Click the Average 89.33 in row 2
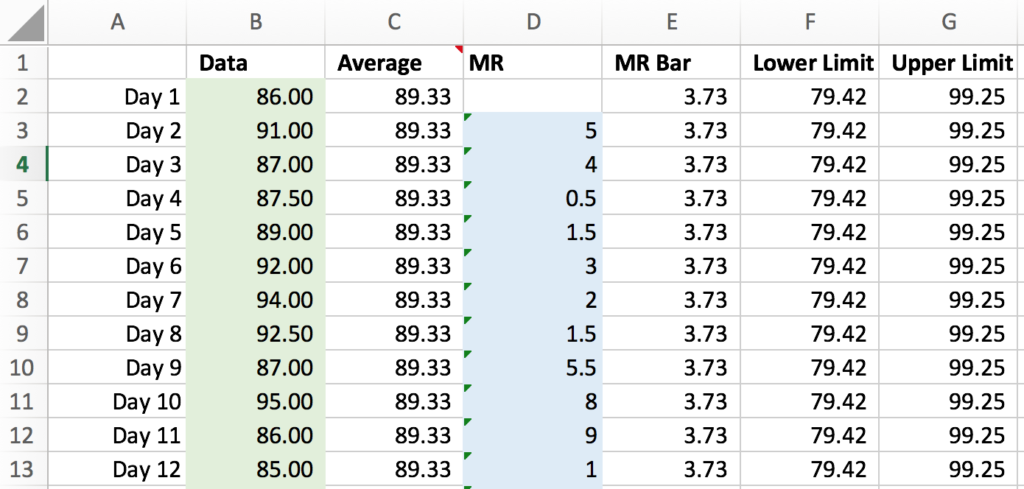The width and height of the screenshot is (1024, 489). pos(394,97)
